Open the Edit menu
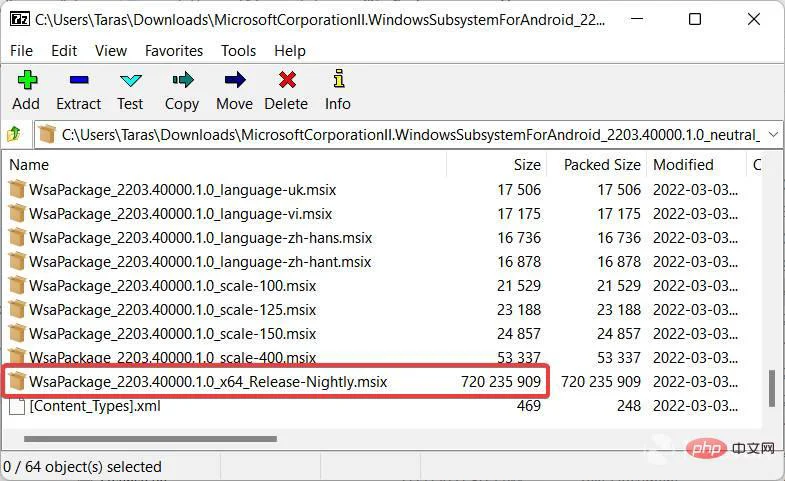The height and width of the screenshot is (481, 785). coord(64,51)
